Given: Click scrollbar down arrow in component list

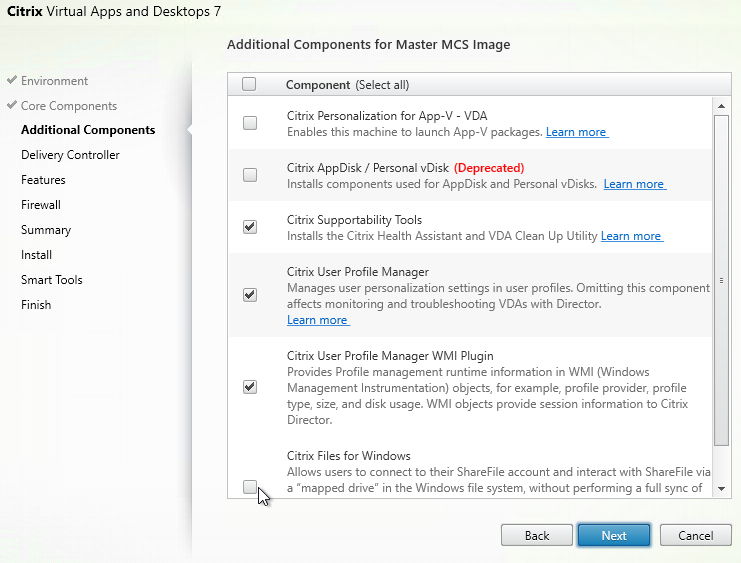Looking at the screenshot, I should [721, 489].
